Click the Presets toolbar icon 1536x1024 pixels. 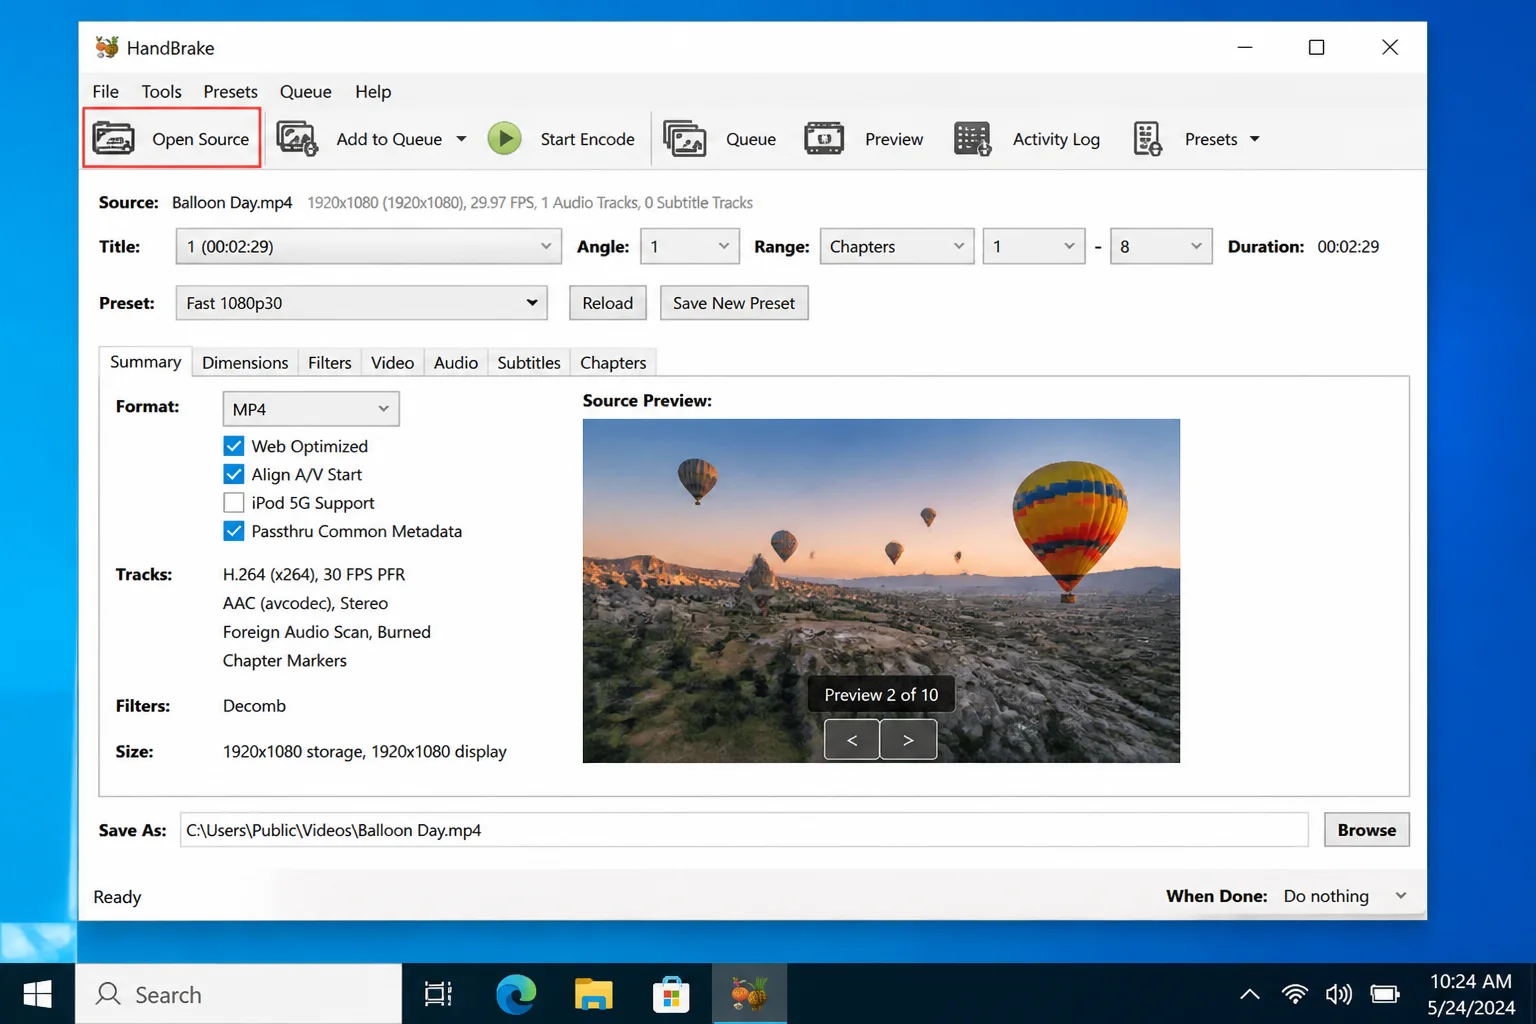(1148, 138)
